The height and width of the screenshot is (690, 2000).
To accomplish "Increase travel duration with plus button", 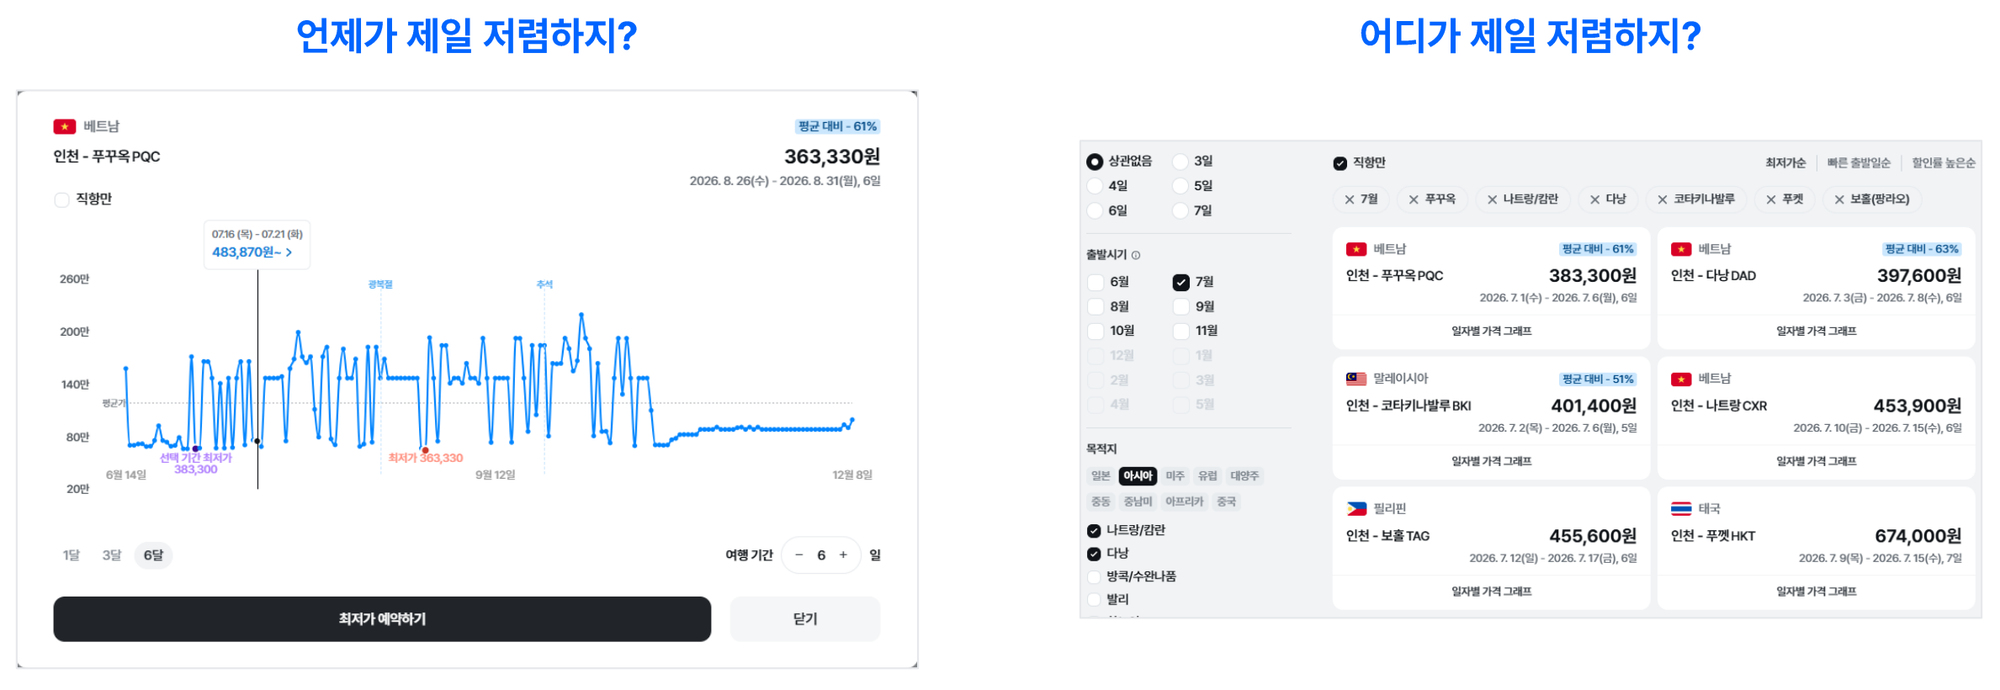I will tap(843, 555).
